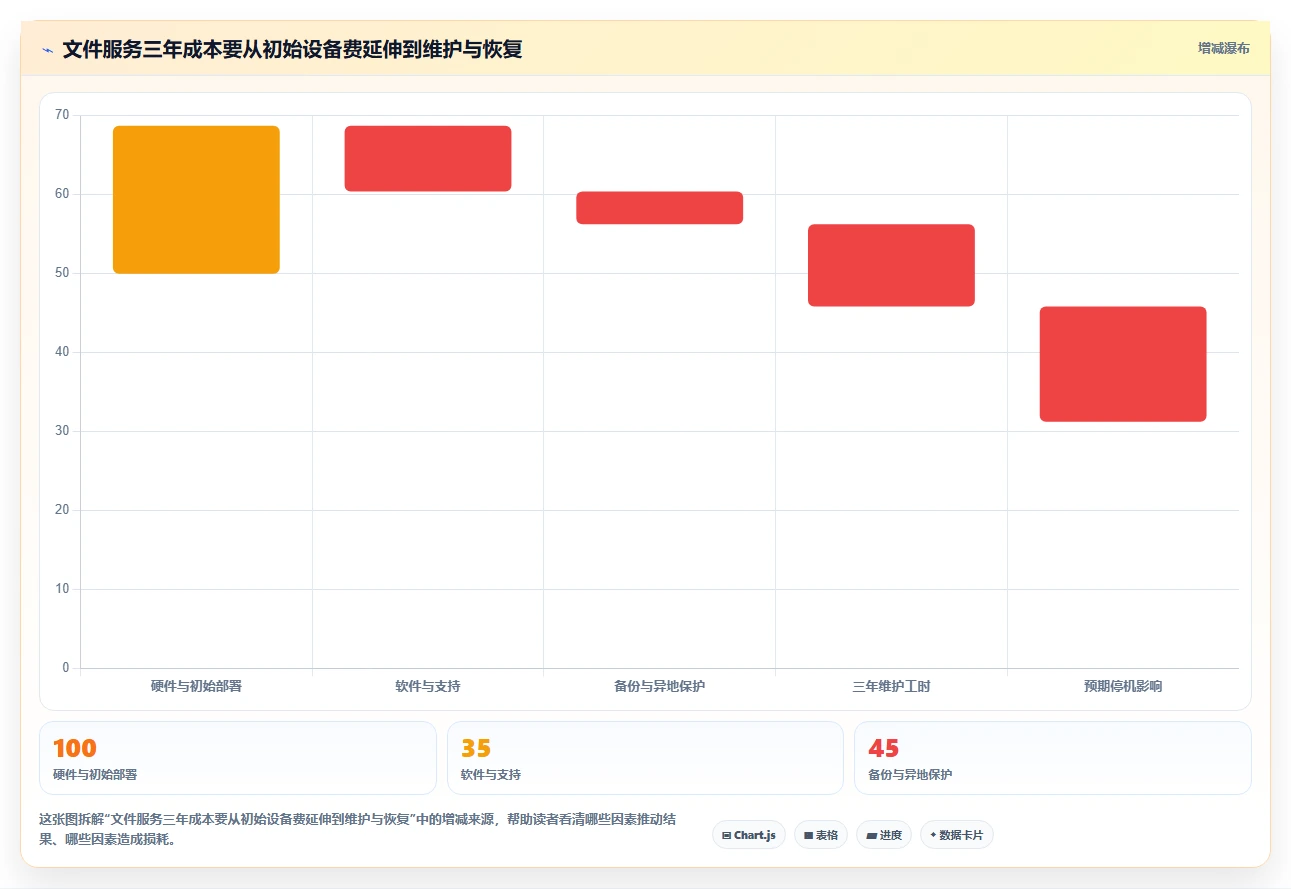This screenshot has height=889, width=1291.
Task: Click the 进度 tag chip
Action: [884, 835]
